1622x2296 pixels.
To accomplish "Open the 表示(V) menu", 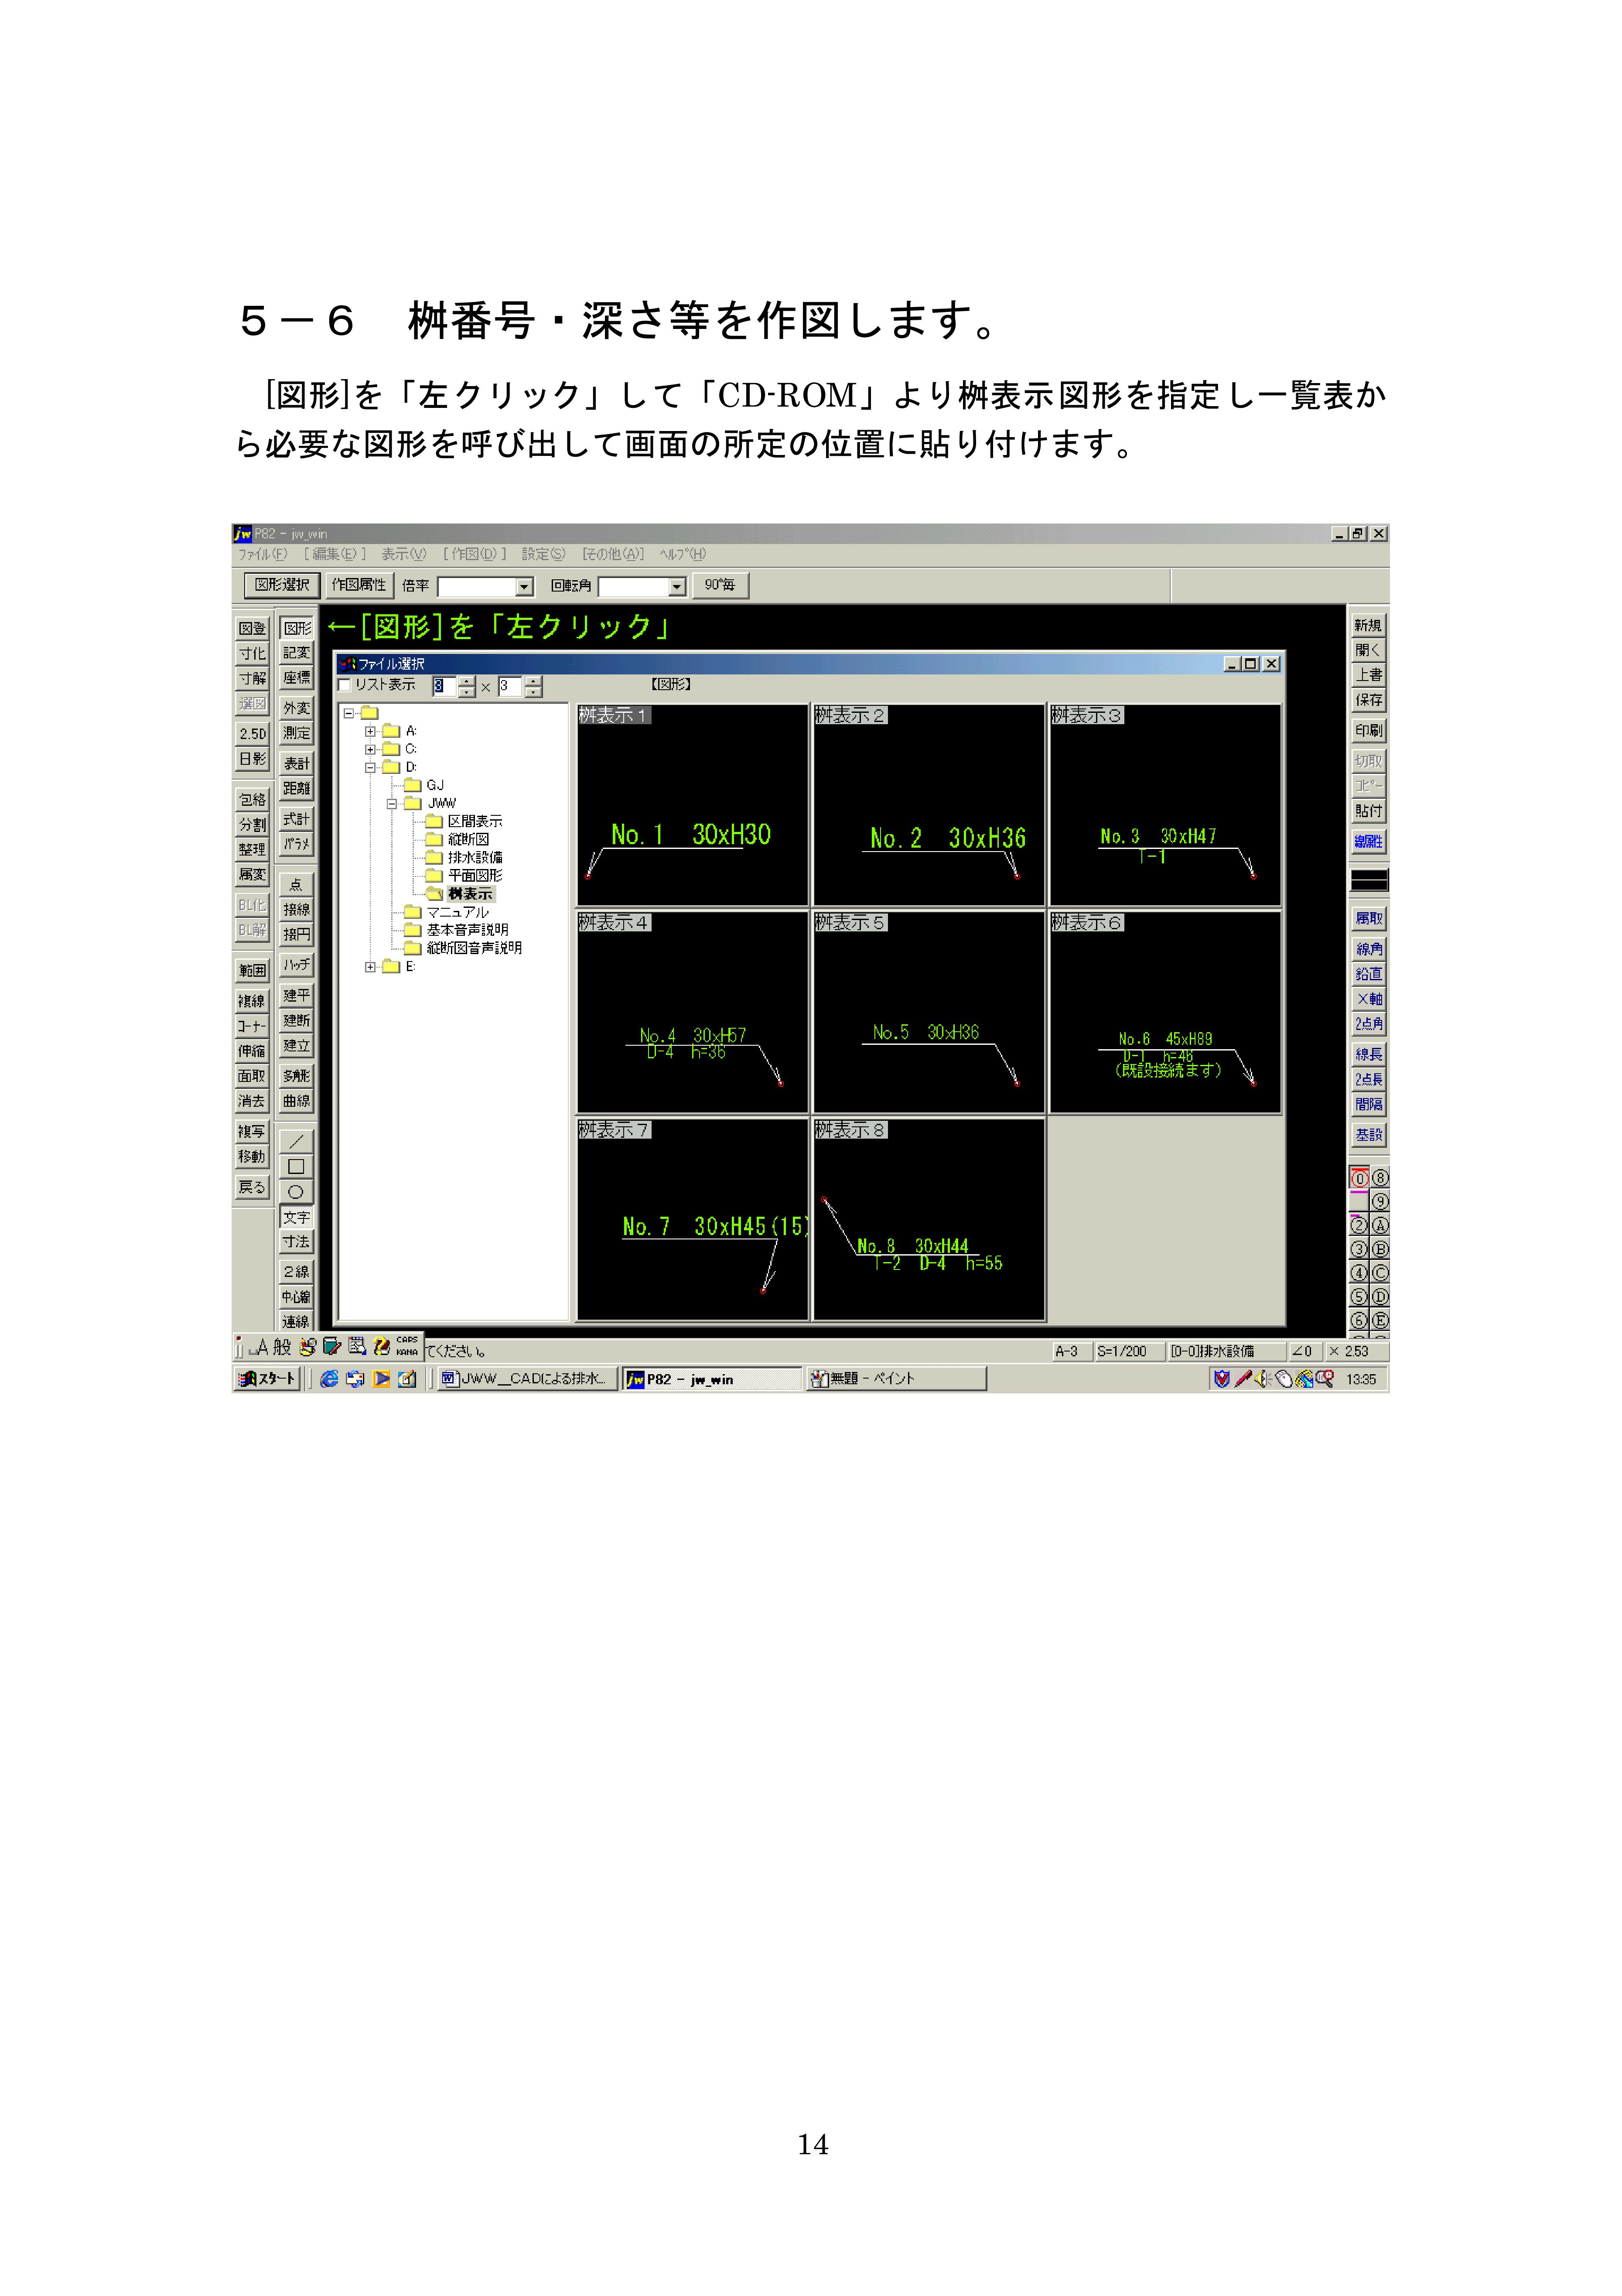I will click(x=403, y=554).
